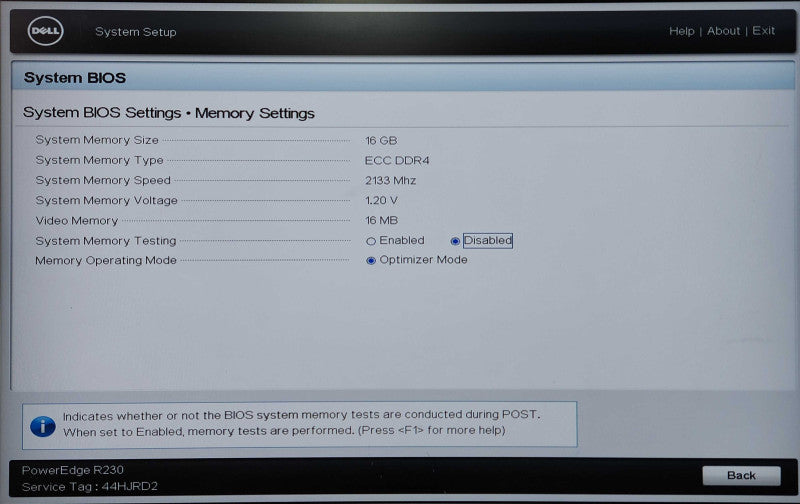Viewport: 800px width, 504px height.
Task: Click the System Setup title
Action: [136, 32]
